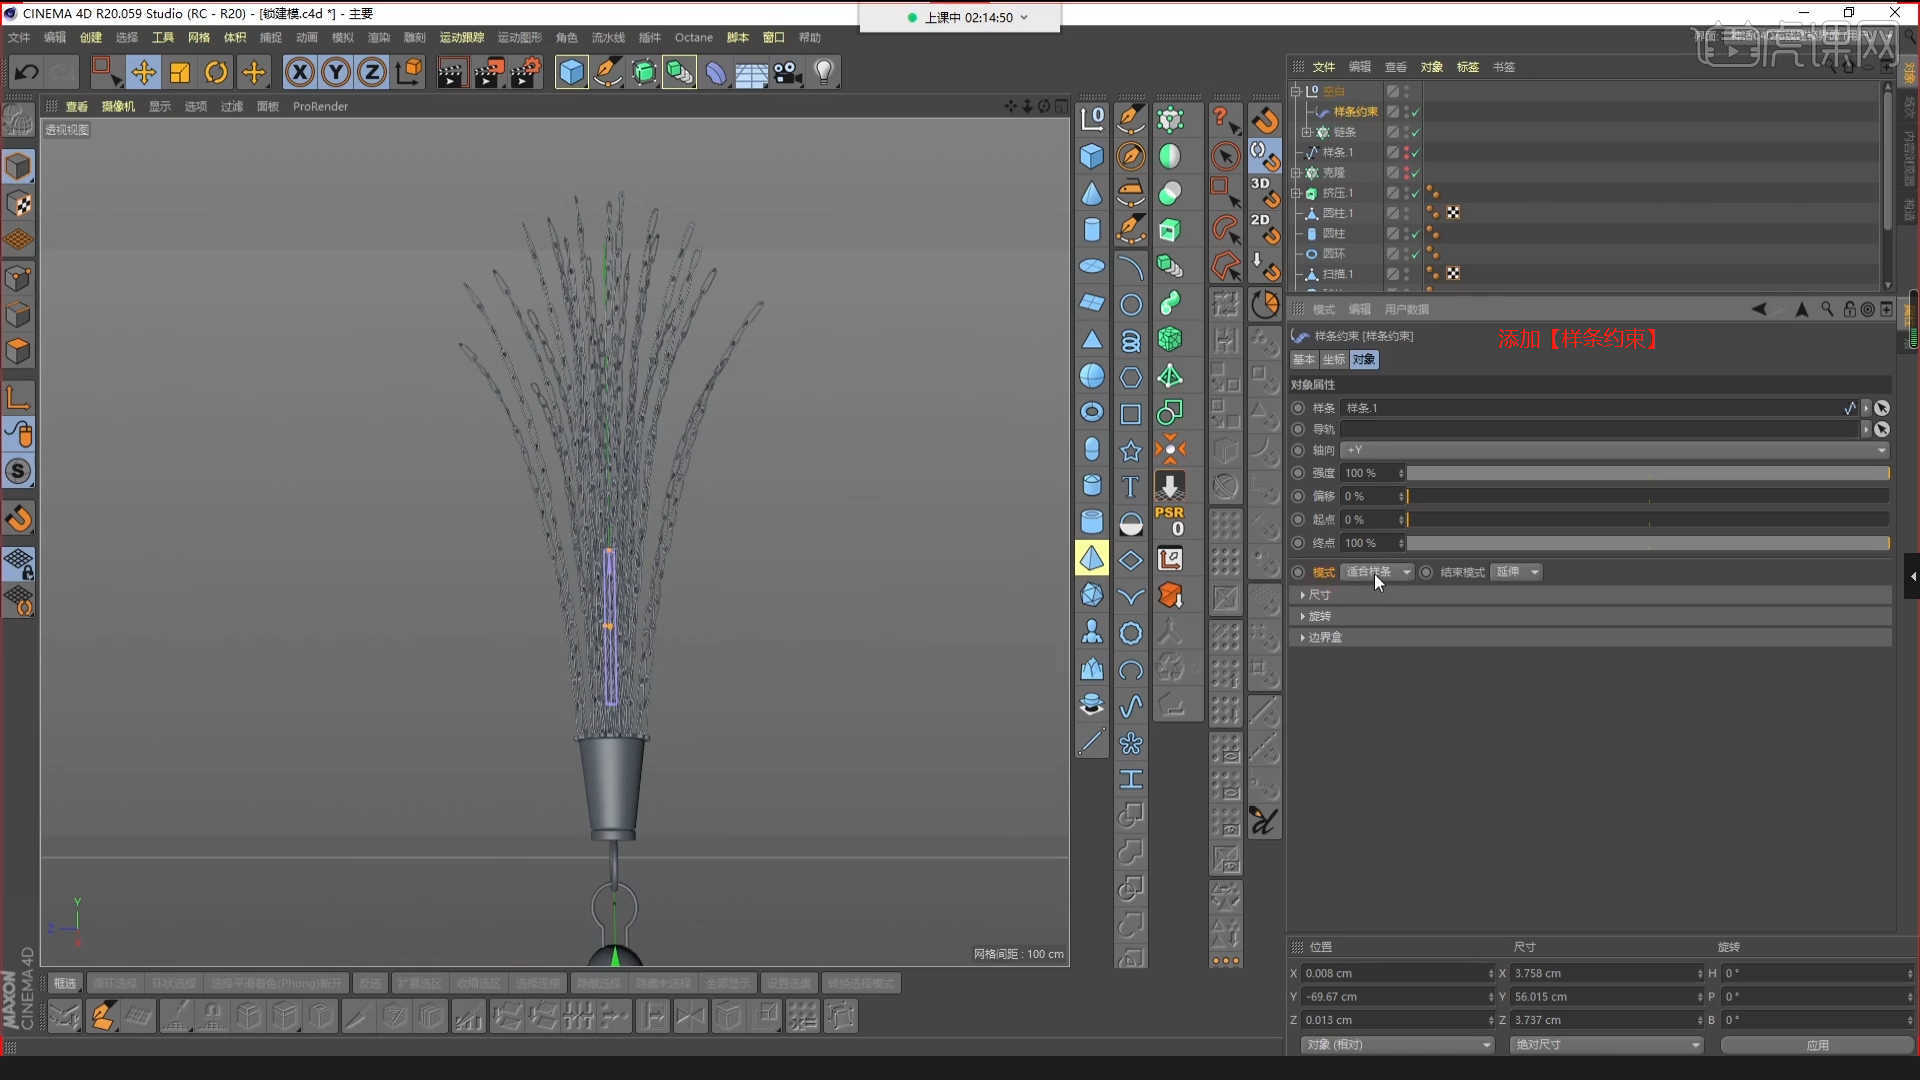
Task: Click the Cone primitive icon in the palette
Action: [x=1092, y=193]
